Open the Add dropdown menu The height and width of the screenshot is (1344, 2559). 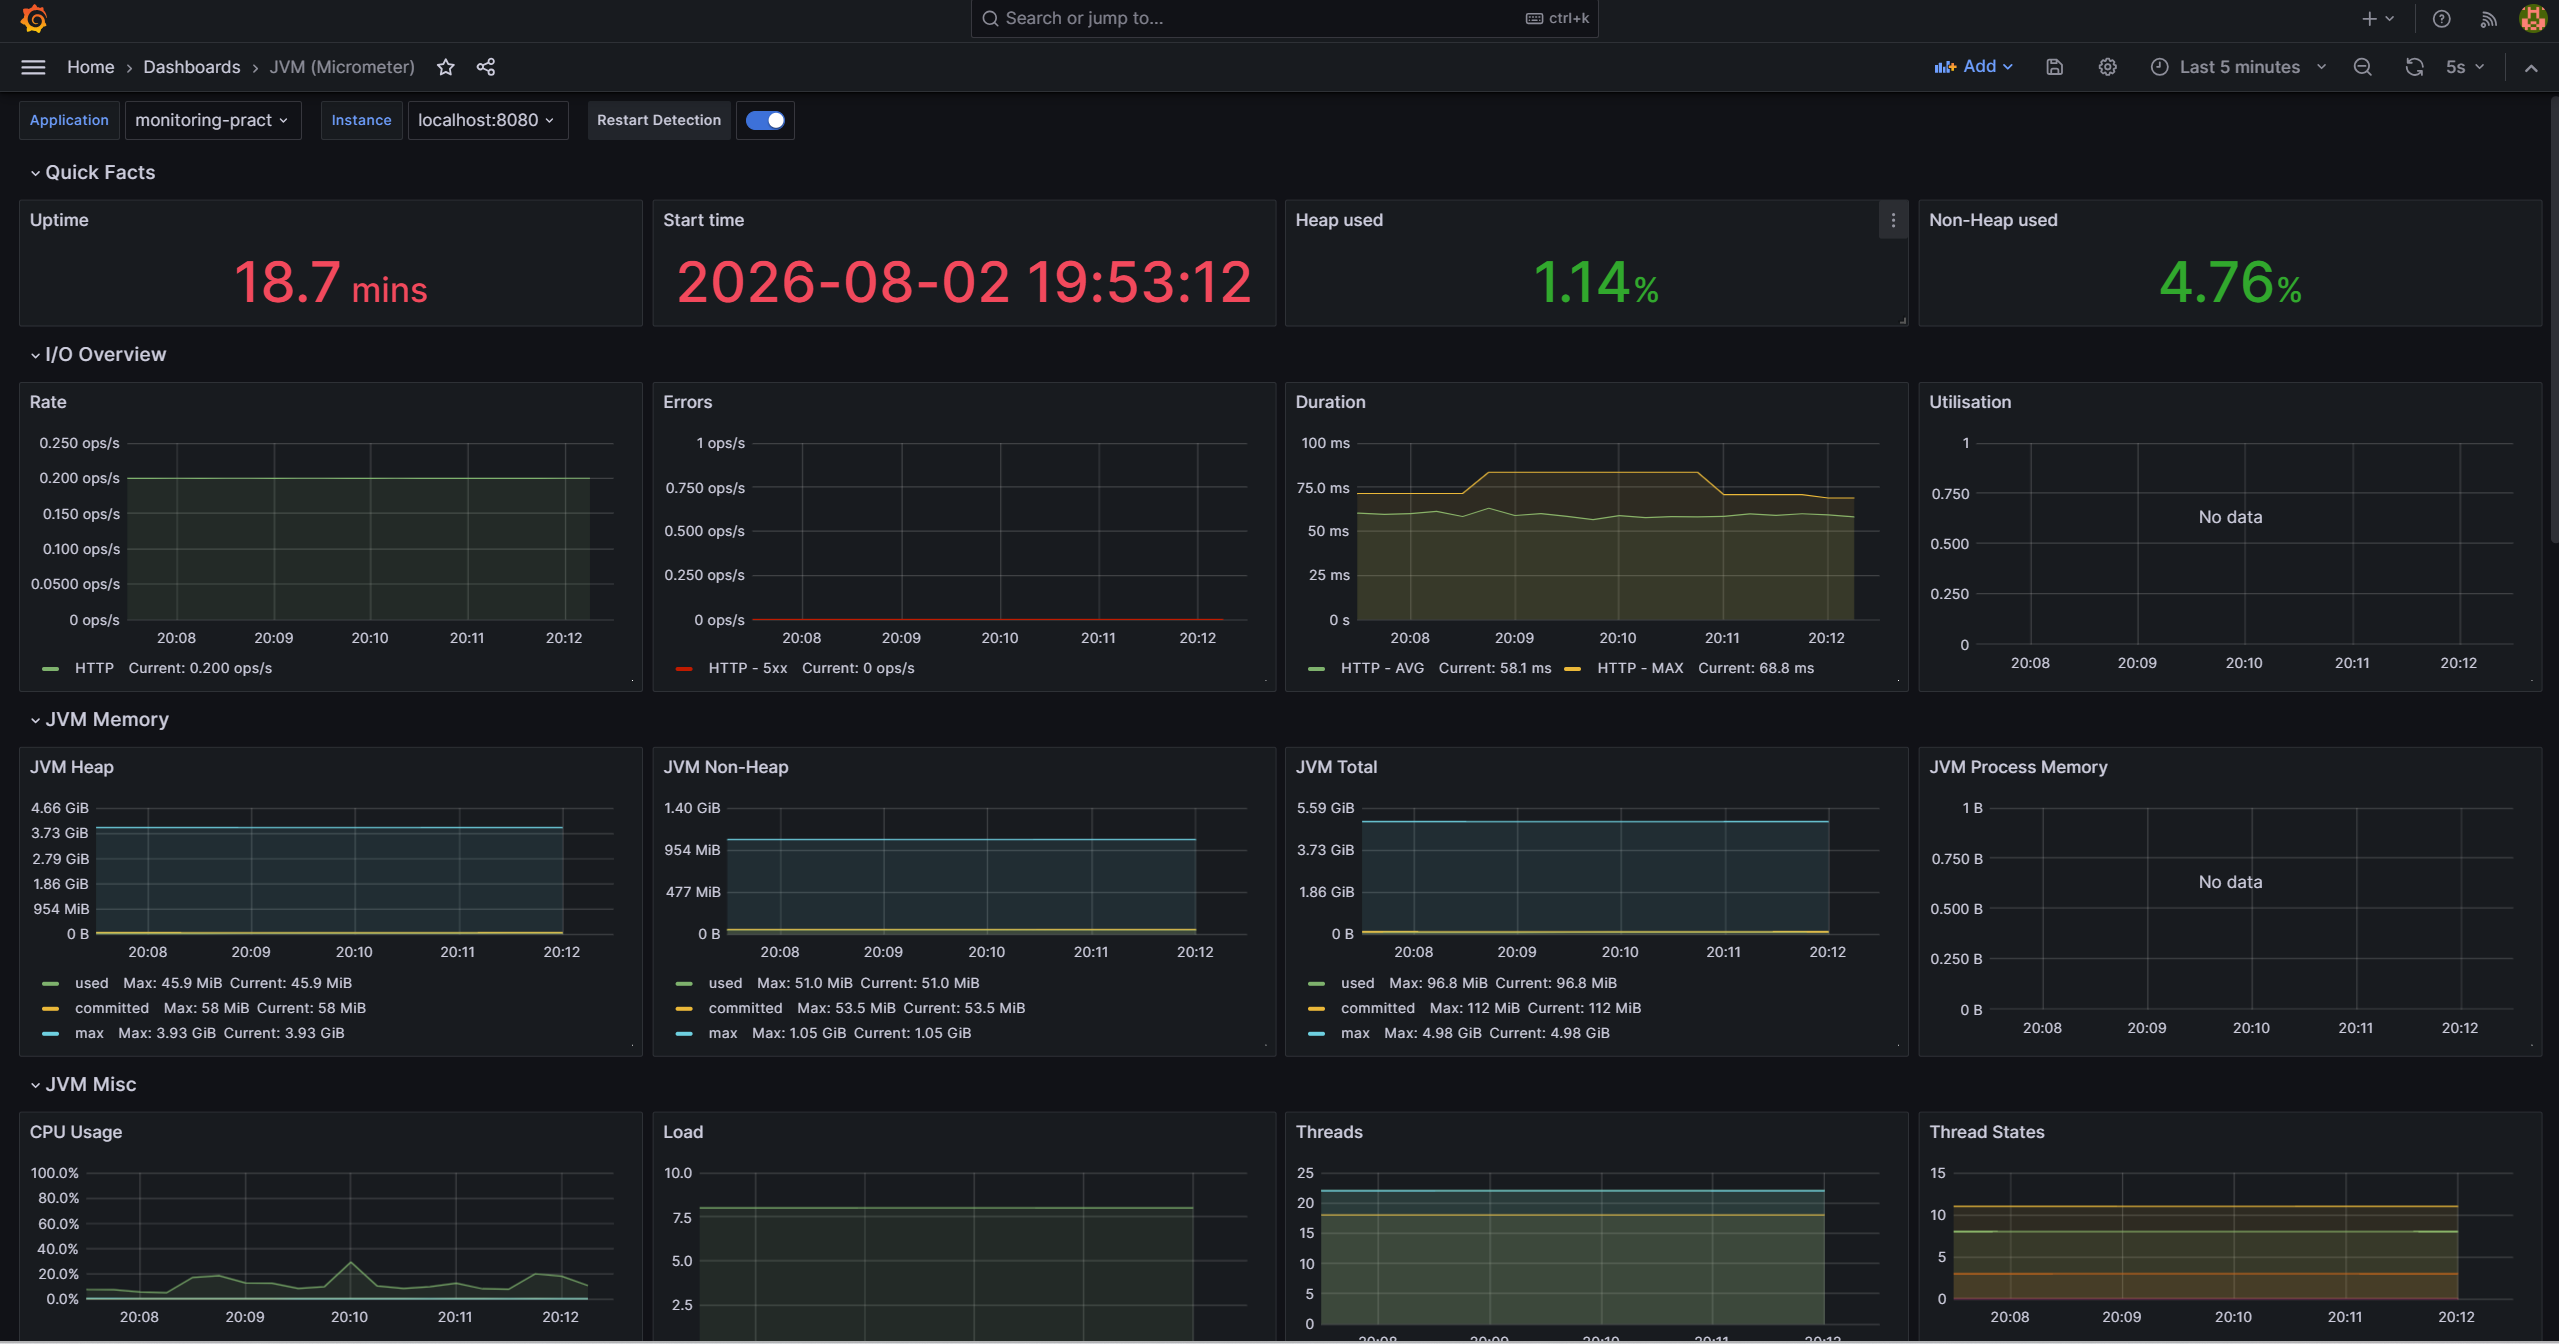click(x=1973, y=67)
